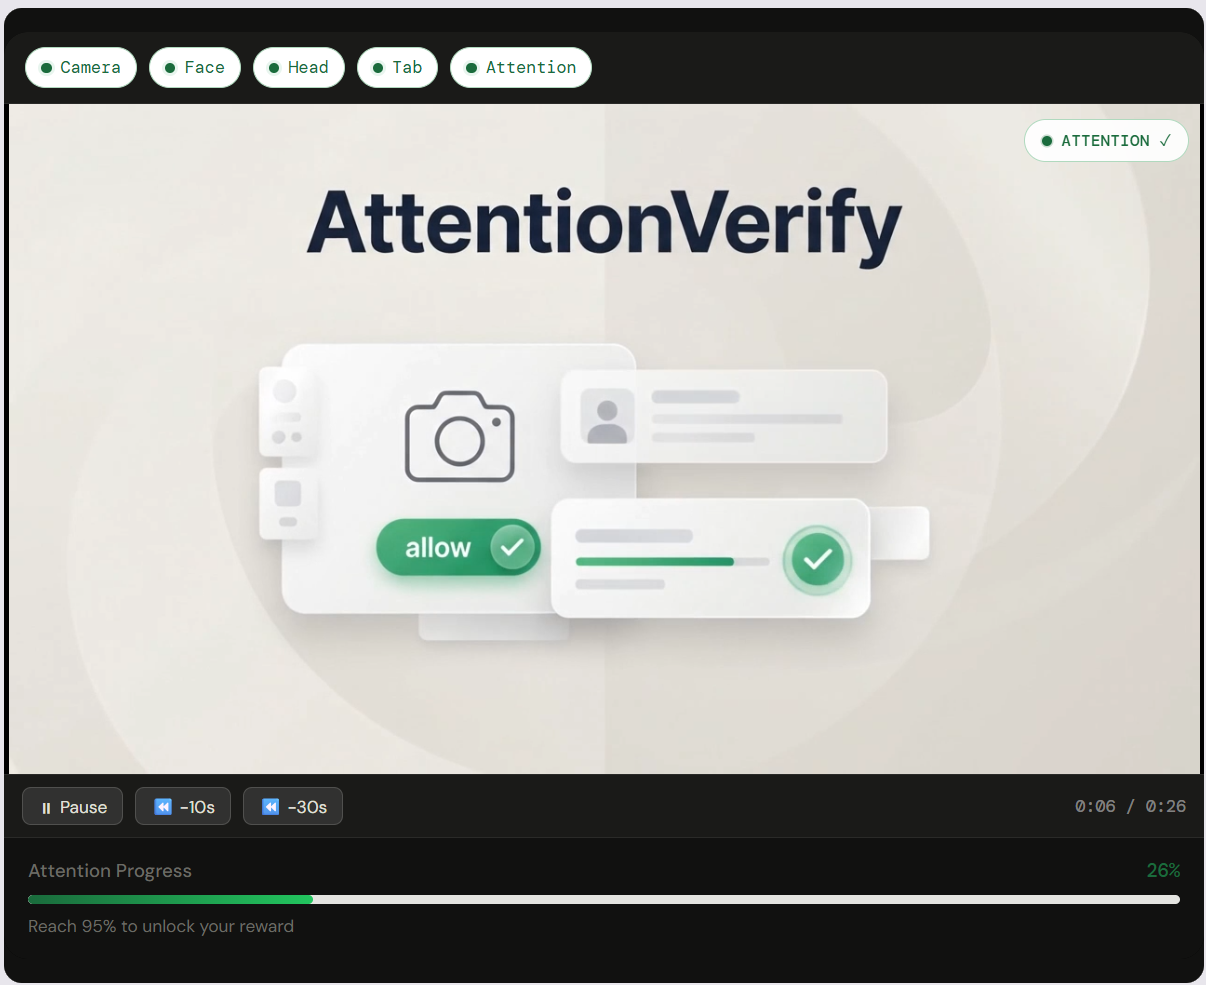This screenshot has height=985, width=1206.
Task: Click the 26% progress value
Action: click(x=1163, y=871)
